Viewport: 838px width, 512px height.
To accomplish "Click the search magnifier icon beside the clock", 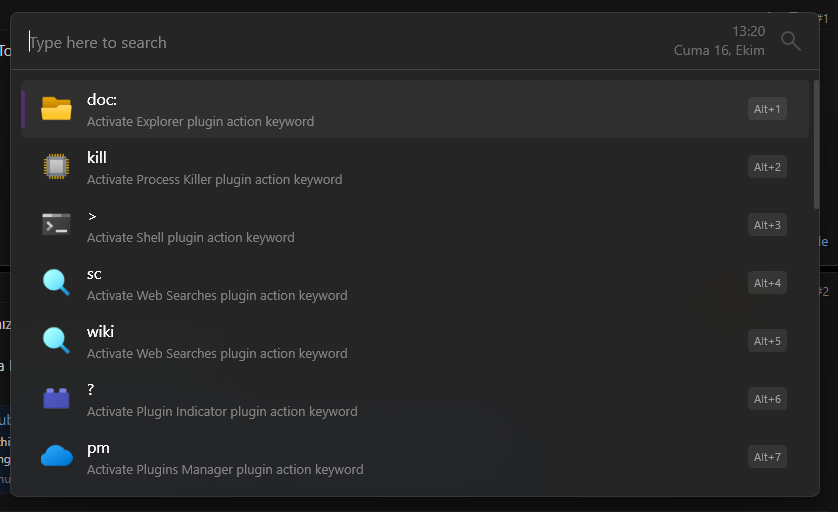I will 790,41.
